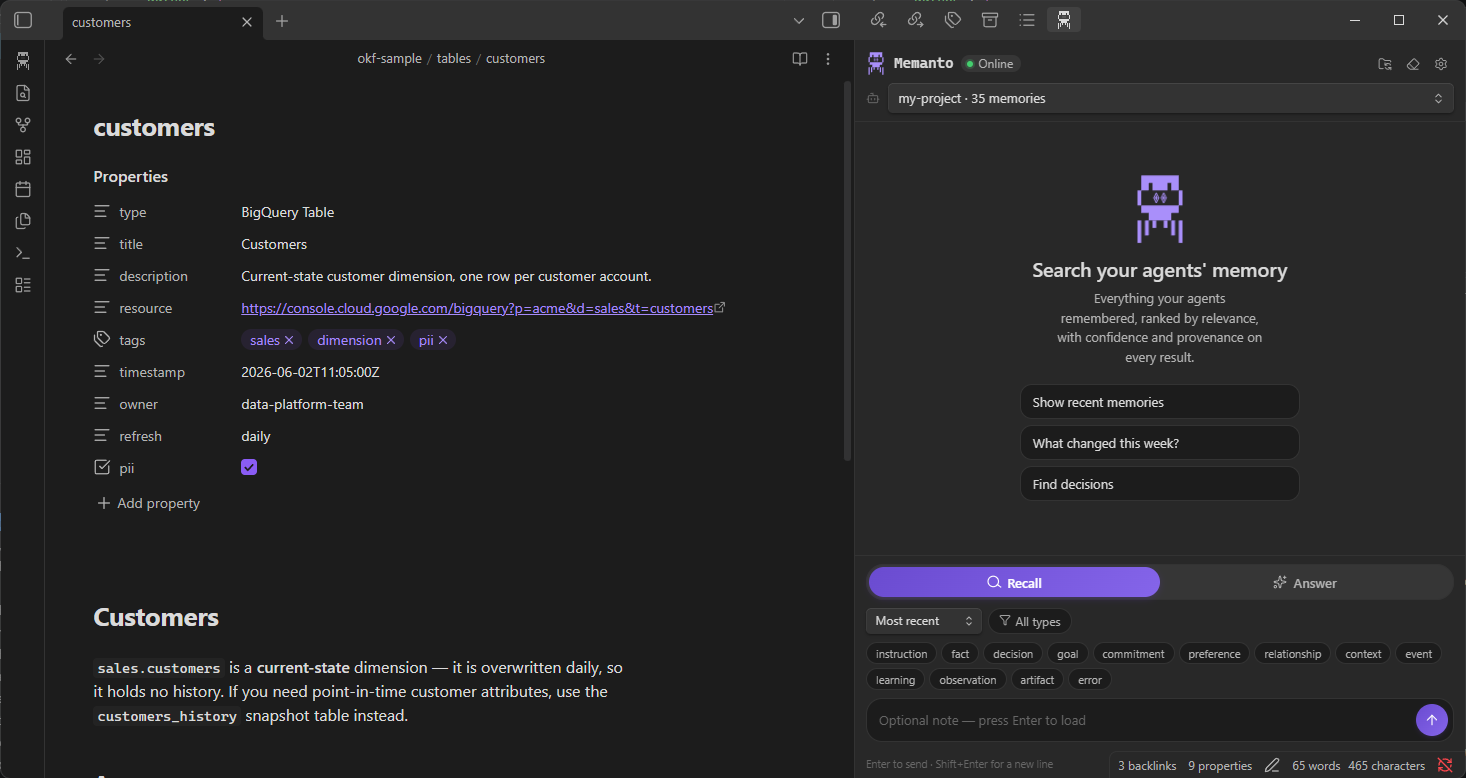Select the Memanto robot tab icon

click(x=1064, y=20)
